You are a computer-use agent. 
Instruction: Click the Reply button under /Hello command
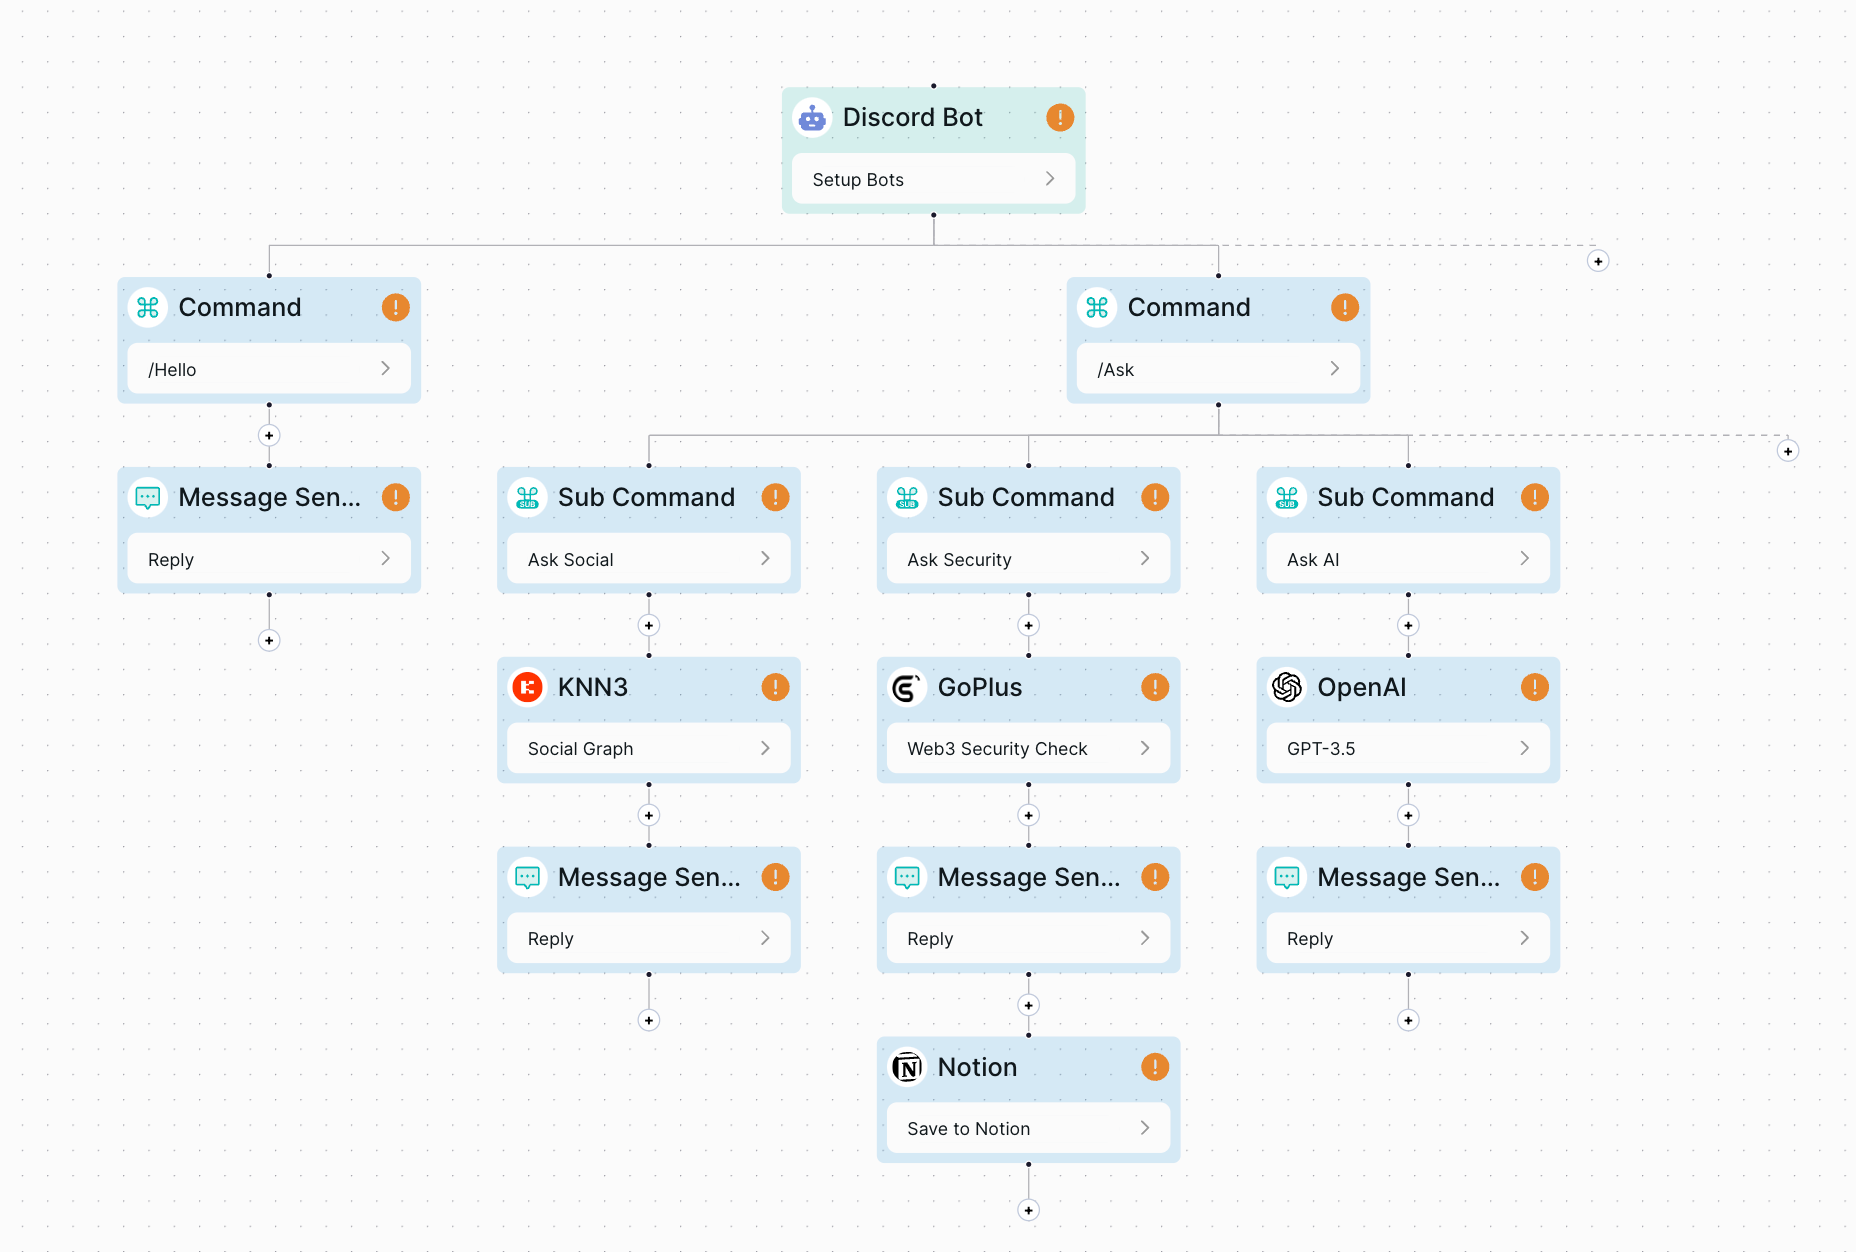pos(268,558)
